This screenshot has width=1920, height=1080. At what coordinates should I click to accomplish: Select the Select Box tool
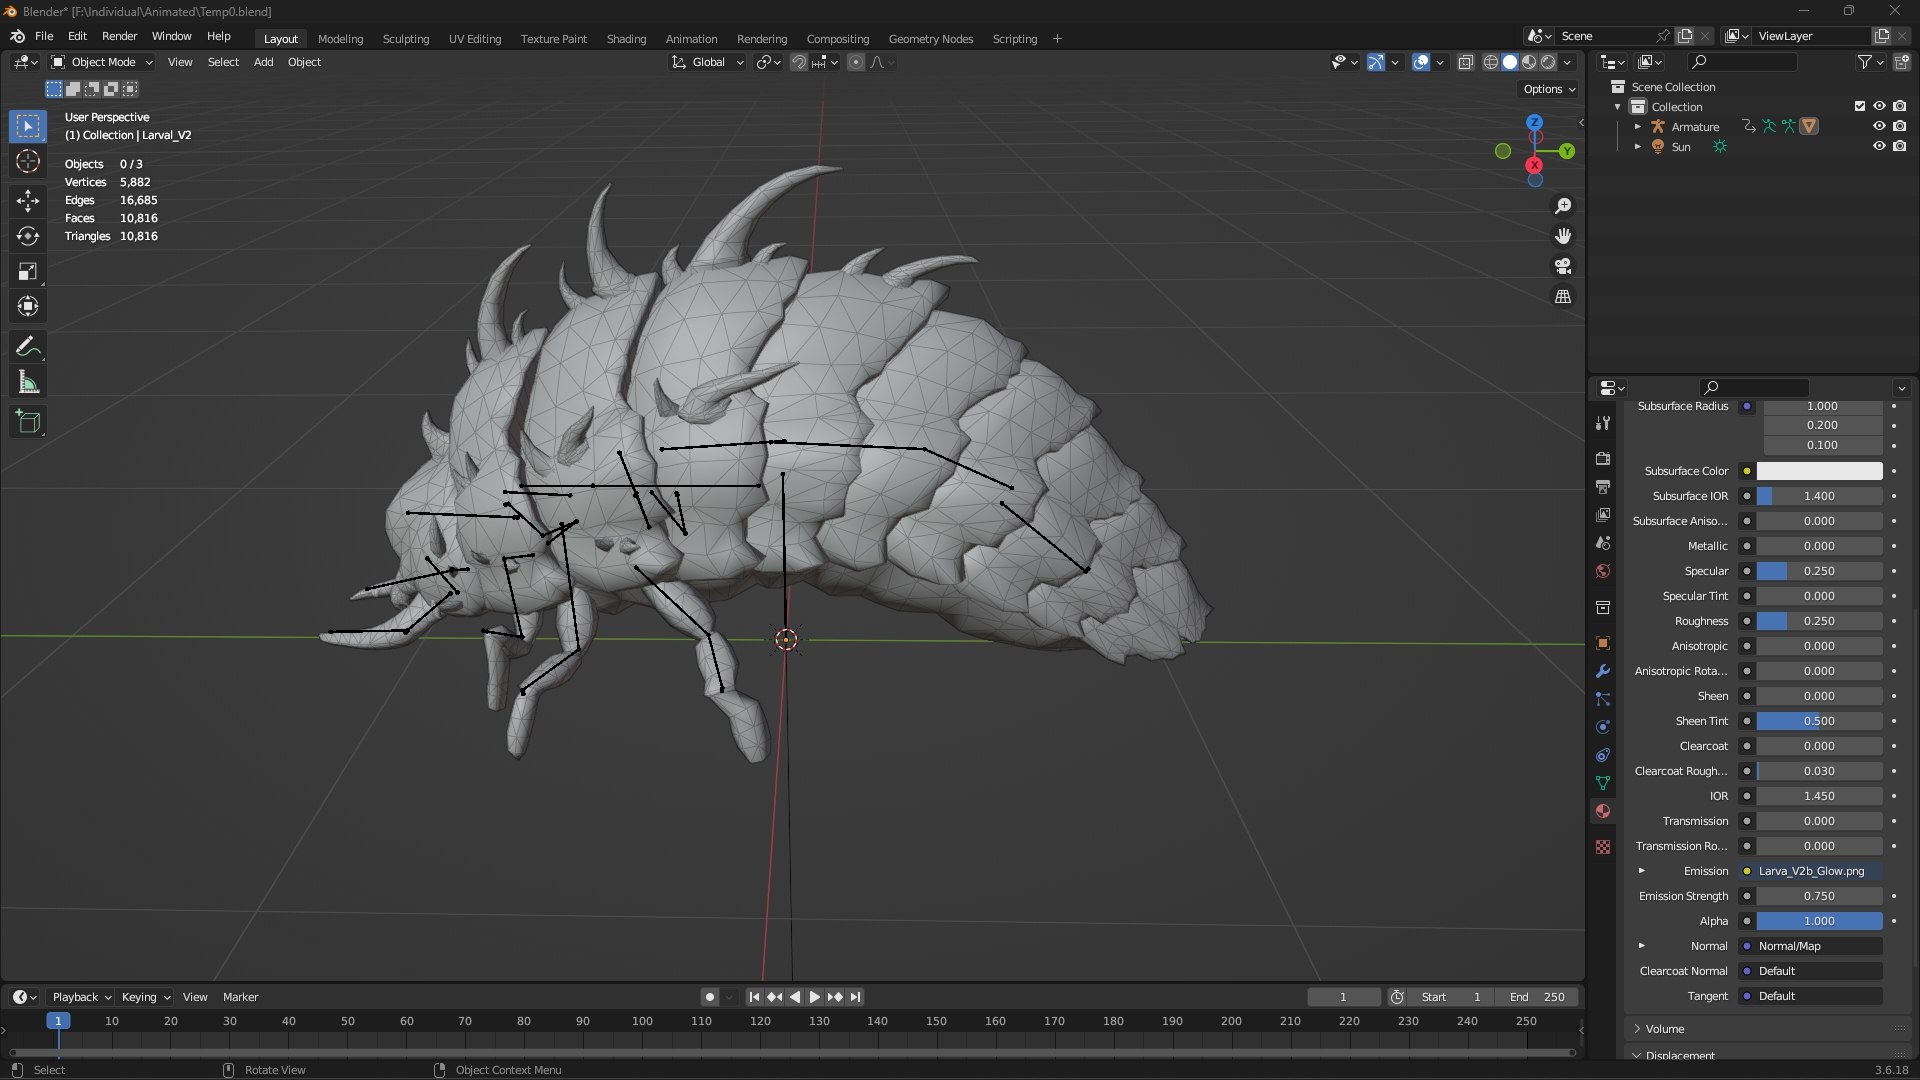(x=28, y=126)
